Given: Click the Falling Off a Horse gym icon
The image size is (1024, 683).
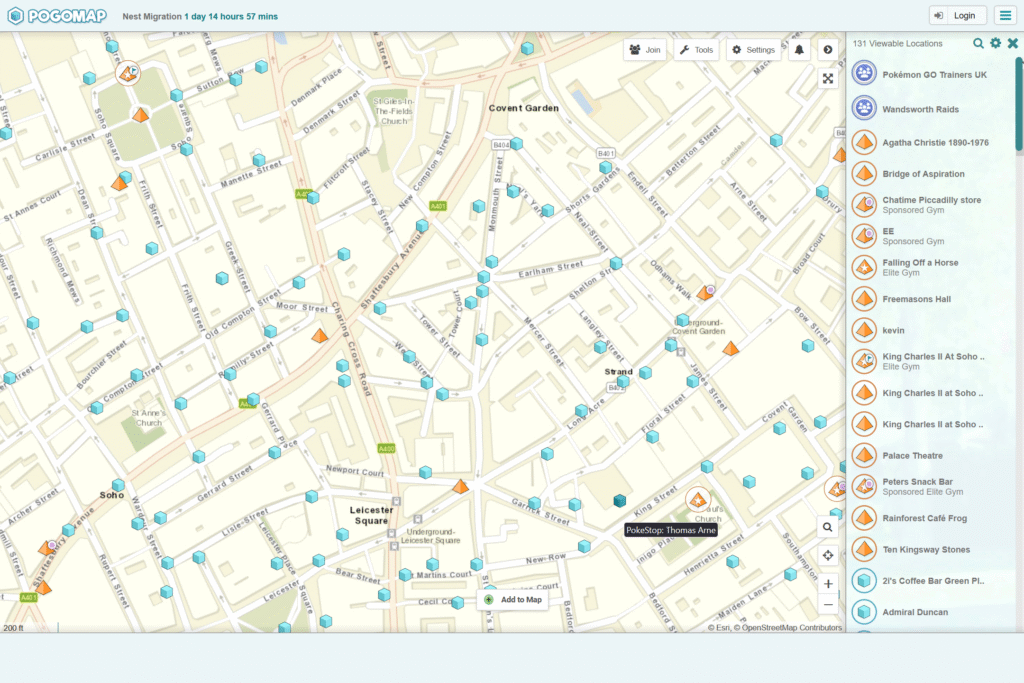Looking at the screenshot, I should (864, 267).
